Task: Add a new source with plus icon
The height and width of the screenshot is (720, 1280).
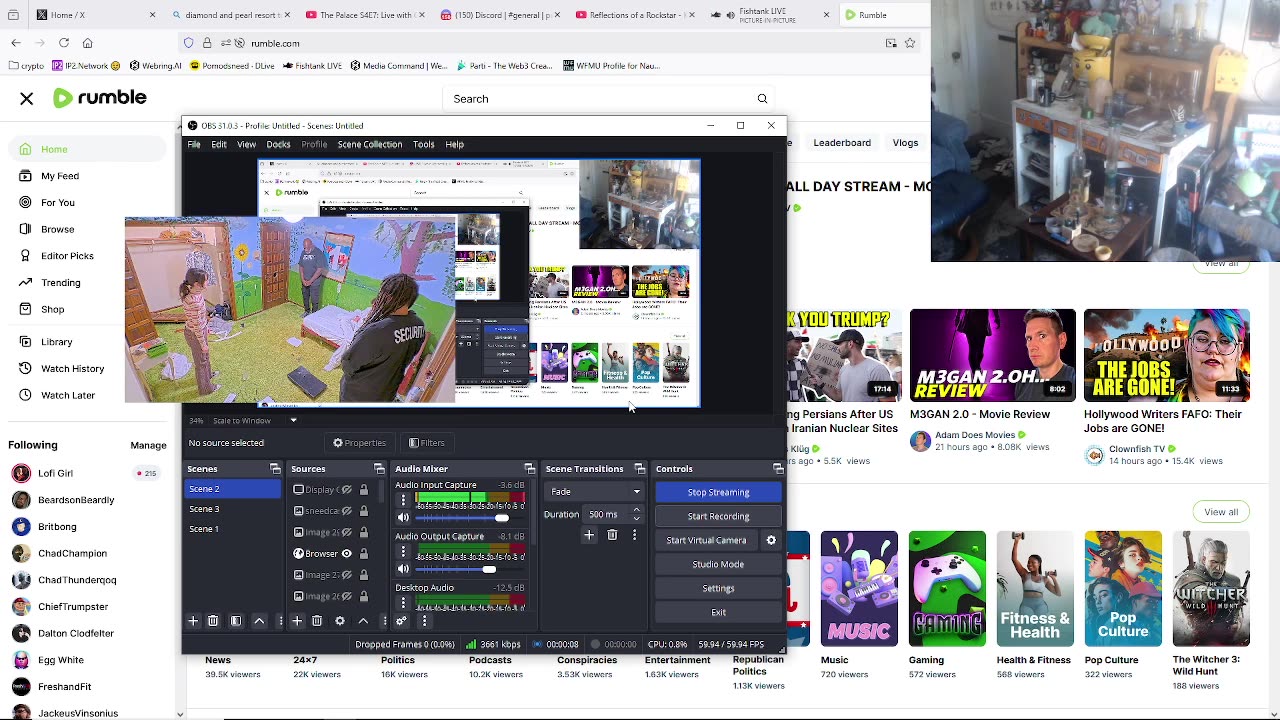Action: pos(296,621)
